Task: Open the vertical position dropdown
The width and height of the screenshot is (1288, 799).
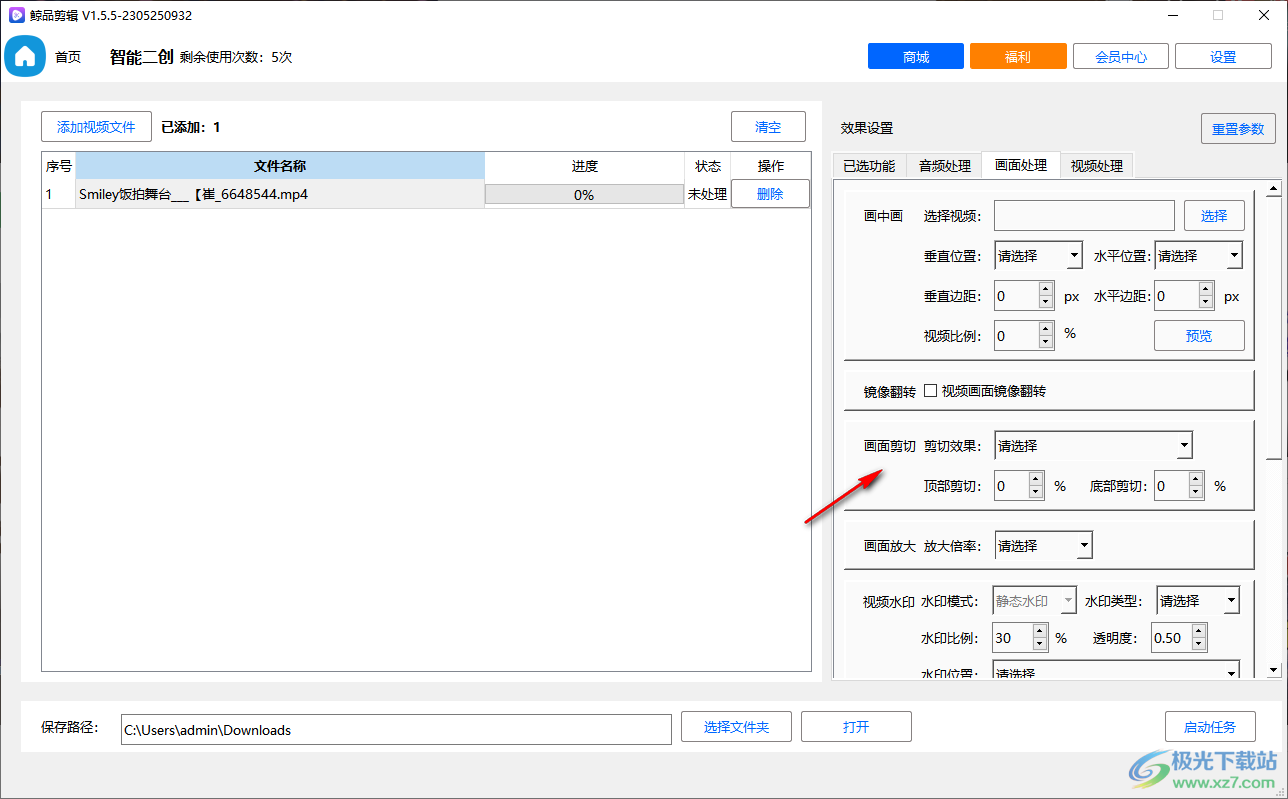Action: tap(1039, 256)
